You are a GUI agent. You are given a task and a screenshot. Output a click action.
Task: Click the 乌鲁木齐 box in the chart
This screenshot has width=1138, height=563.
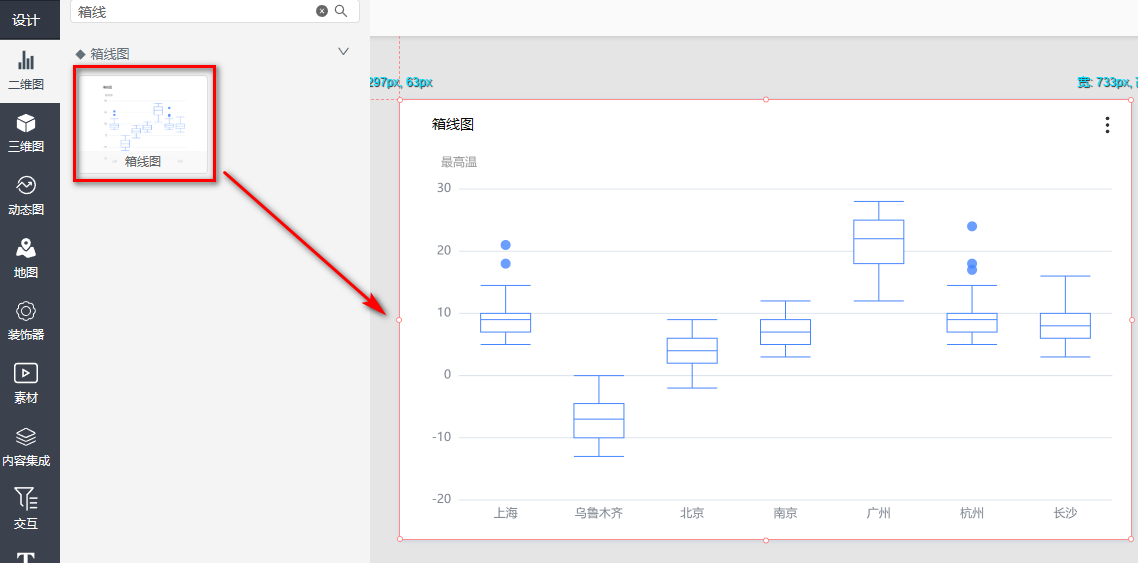point(598,420)
